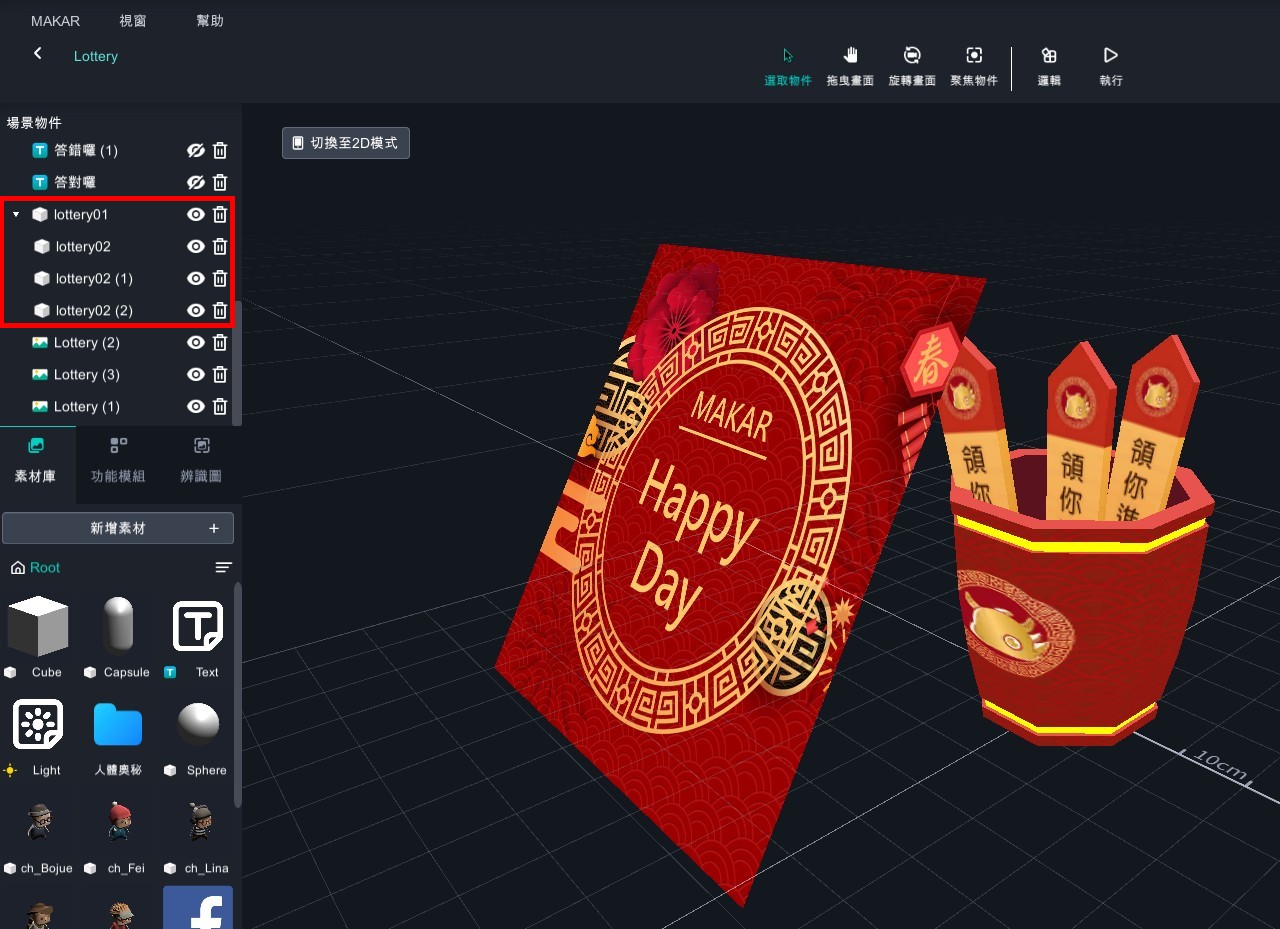Screen dimensions: 1280x929
Task: Go back using the left arrow icon
Action: (38, 54)
